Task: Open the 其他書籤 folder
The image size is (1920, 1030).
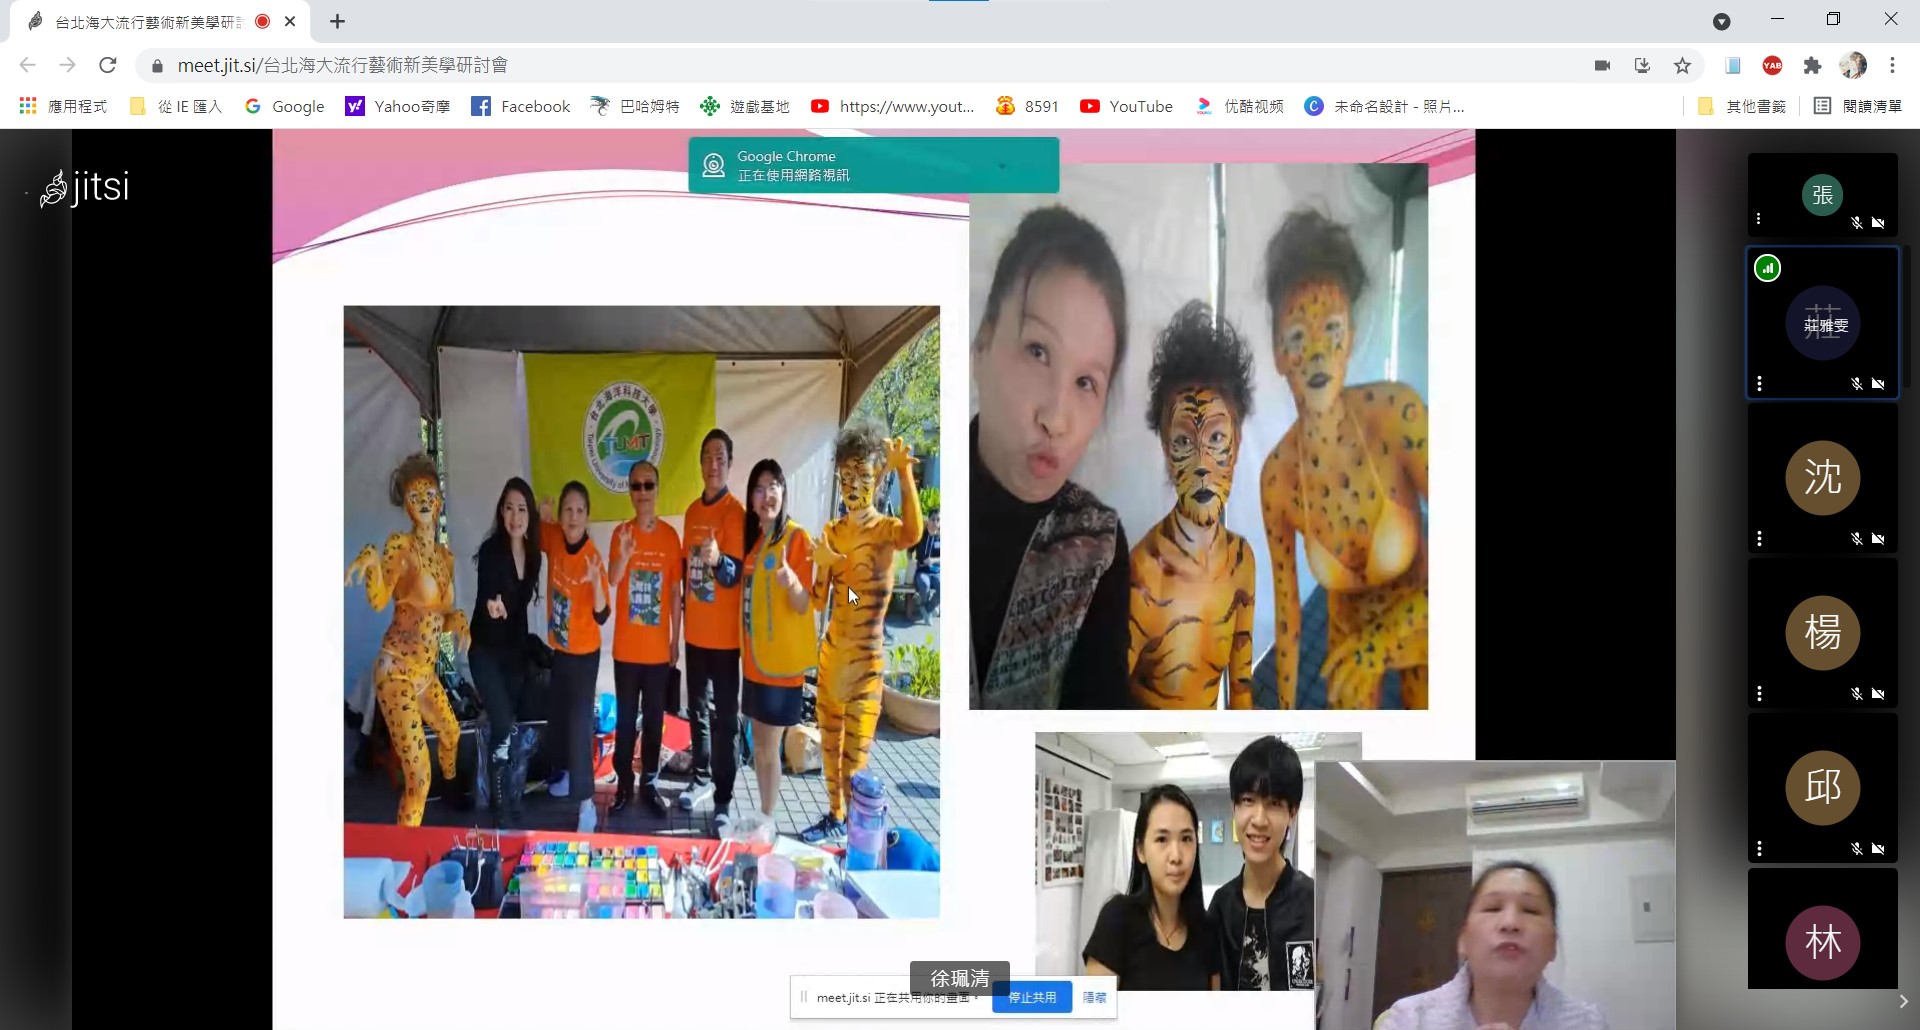Action: click(x=1742, y=106)
